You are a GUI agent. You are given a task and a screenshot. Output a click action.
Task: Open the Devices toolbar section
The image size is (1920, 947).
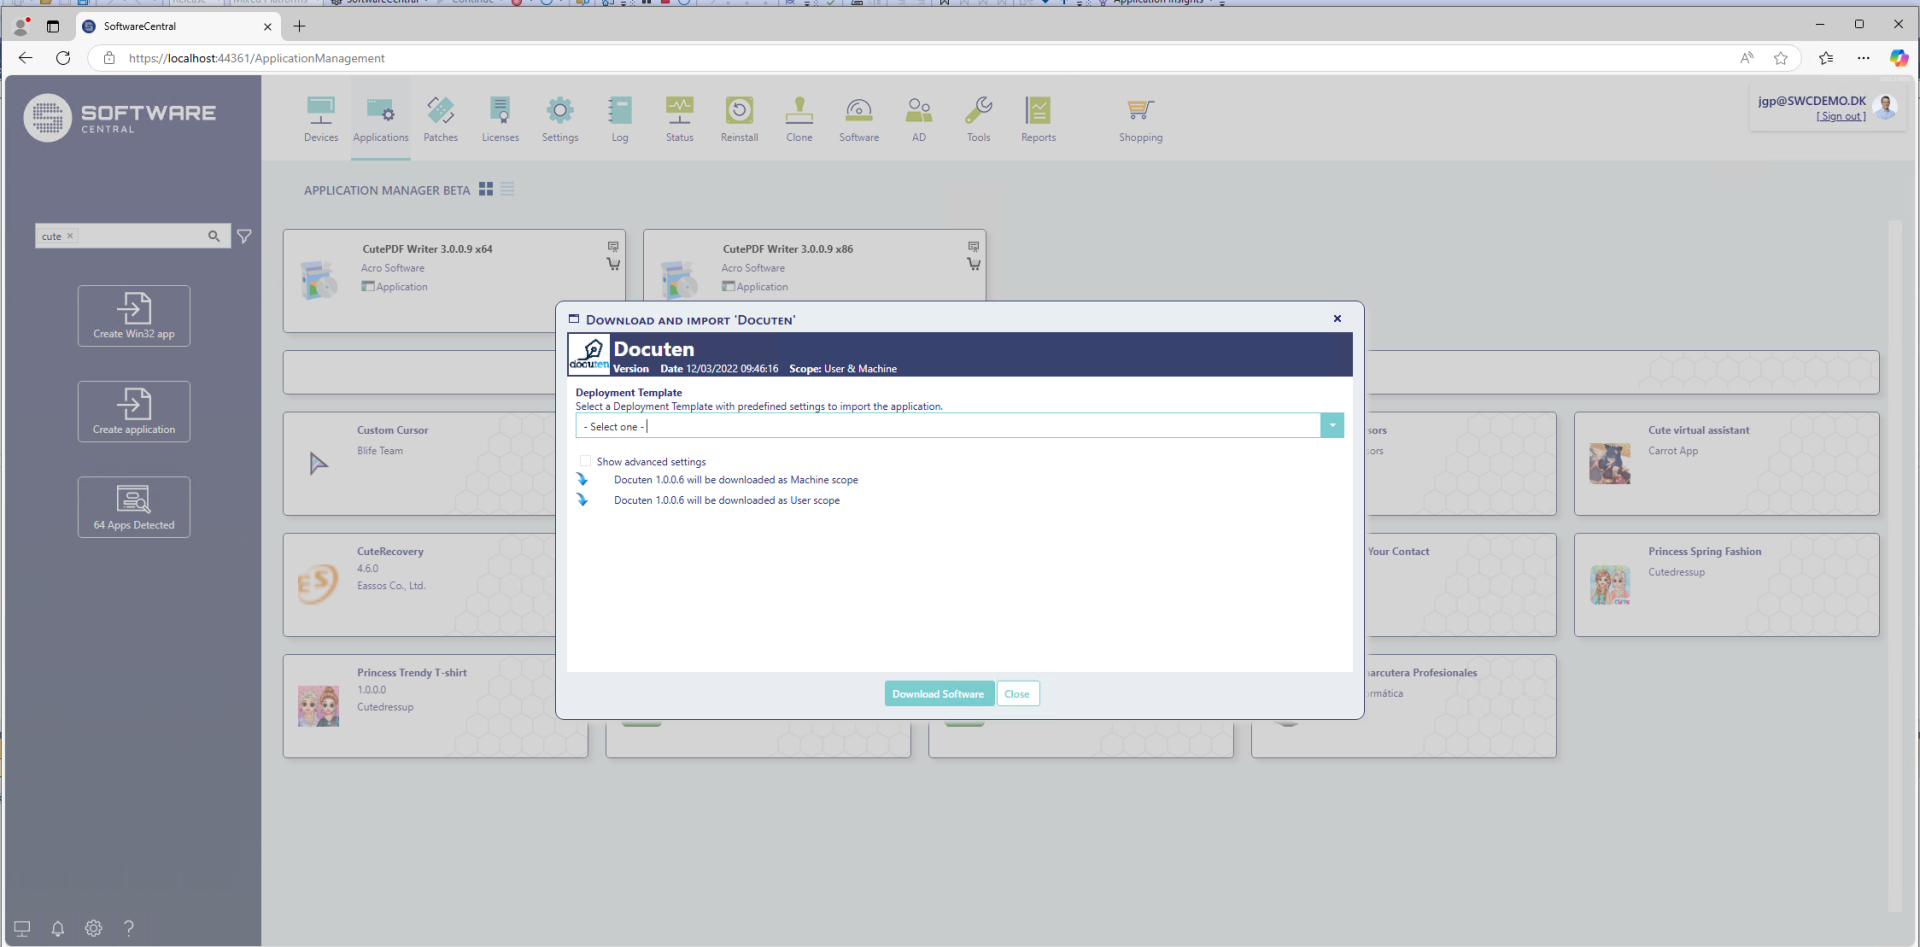[x=321, y=119]
